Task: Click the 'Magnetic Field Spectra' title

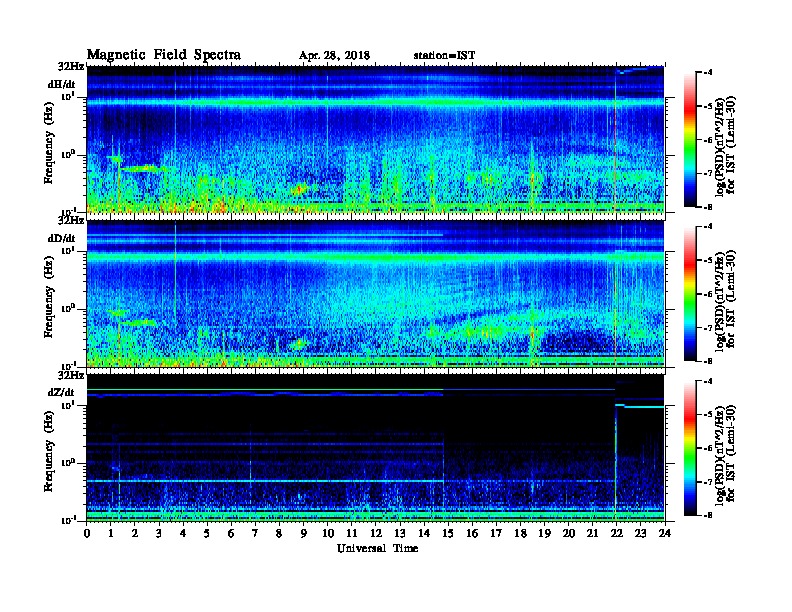Action: tap(164, 55)
